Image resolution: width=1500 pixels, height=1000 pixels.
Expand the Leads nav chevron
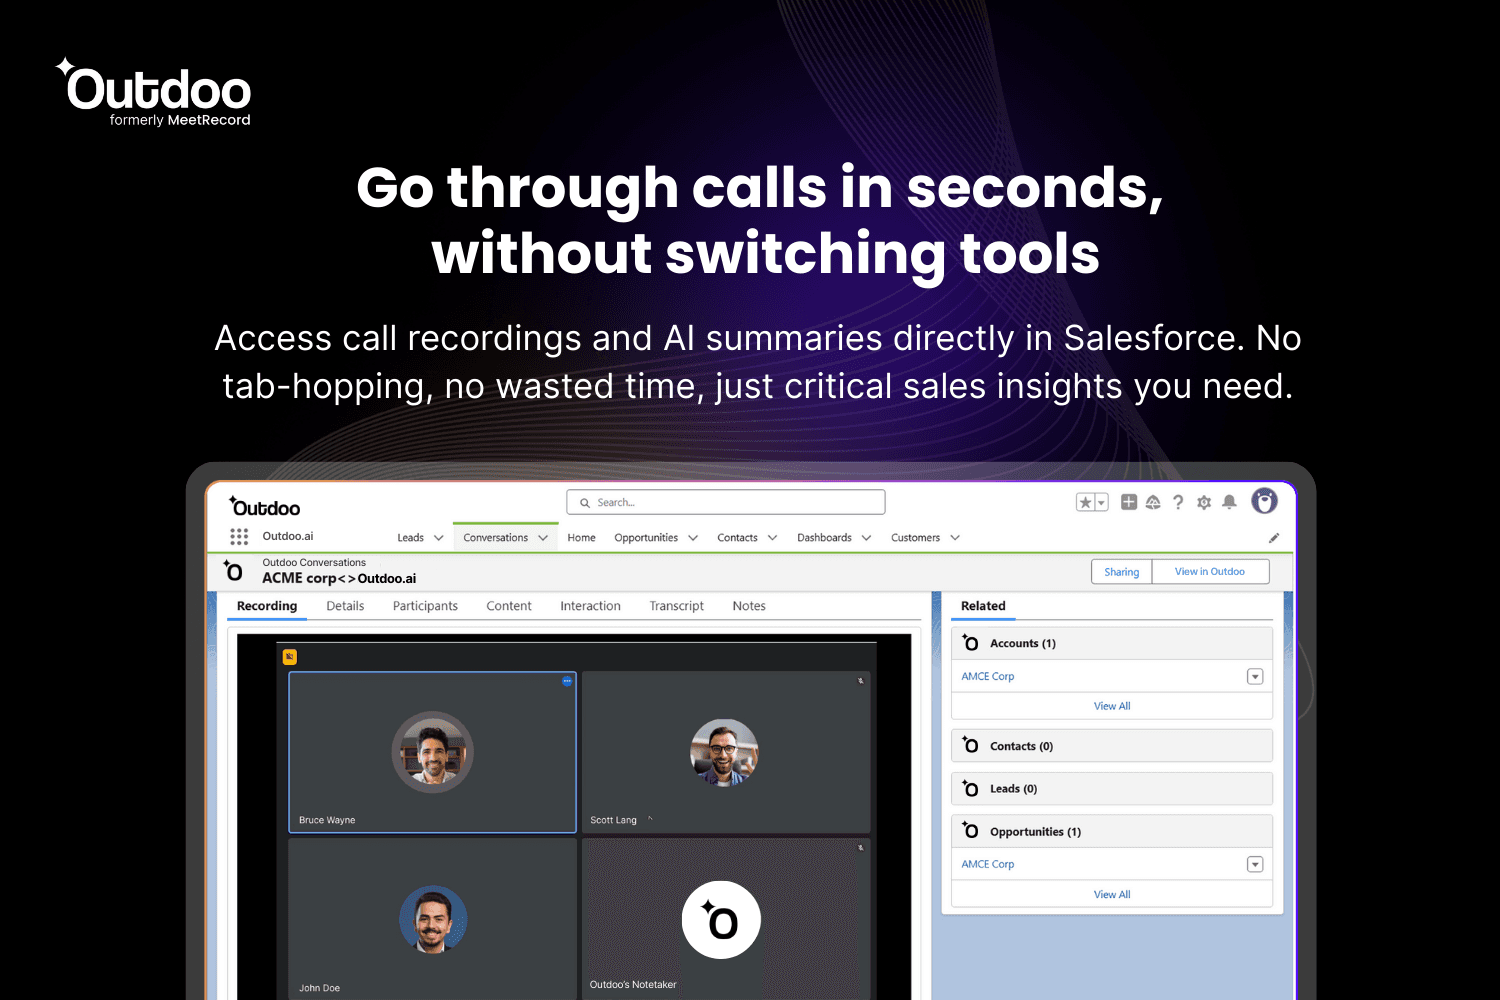[x=438, y=538]
